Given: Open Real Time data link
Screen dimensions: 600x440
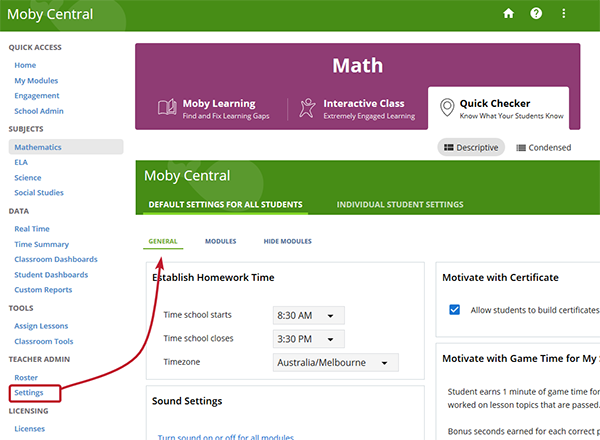Looking at the screenshot, I should pyautogui.click(x=32, y=229).
